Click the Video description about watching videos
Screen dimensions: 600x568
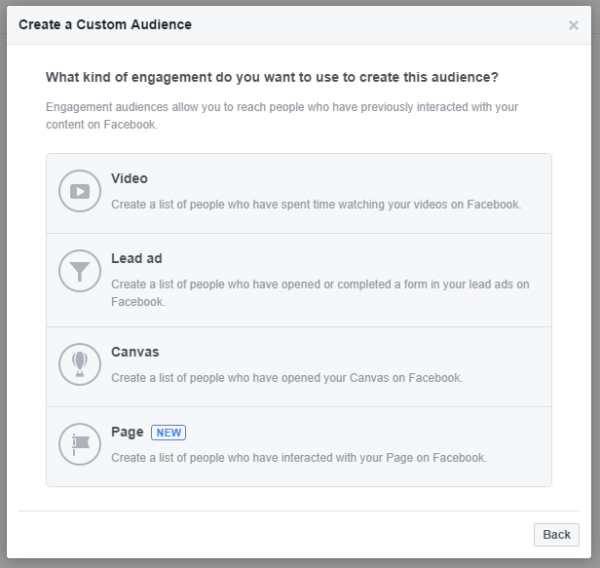316,204
